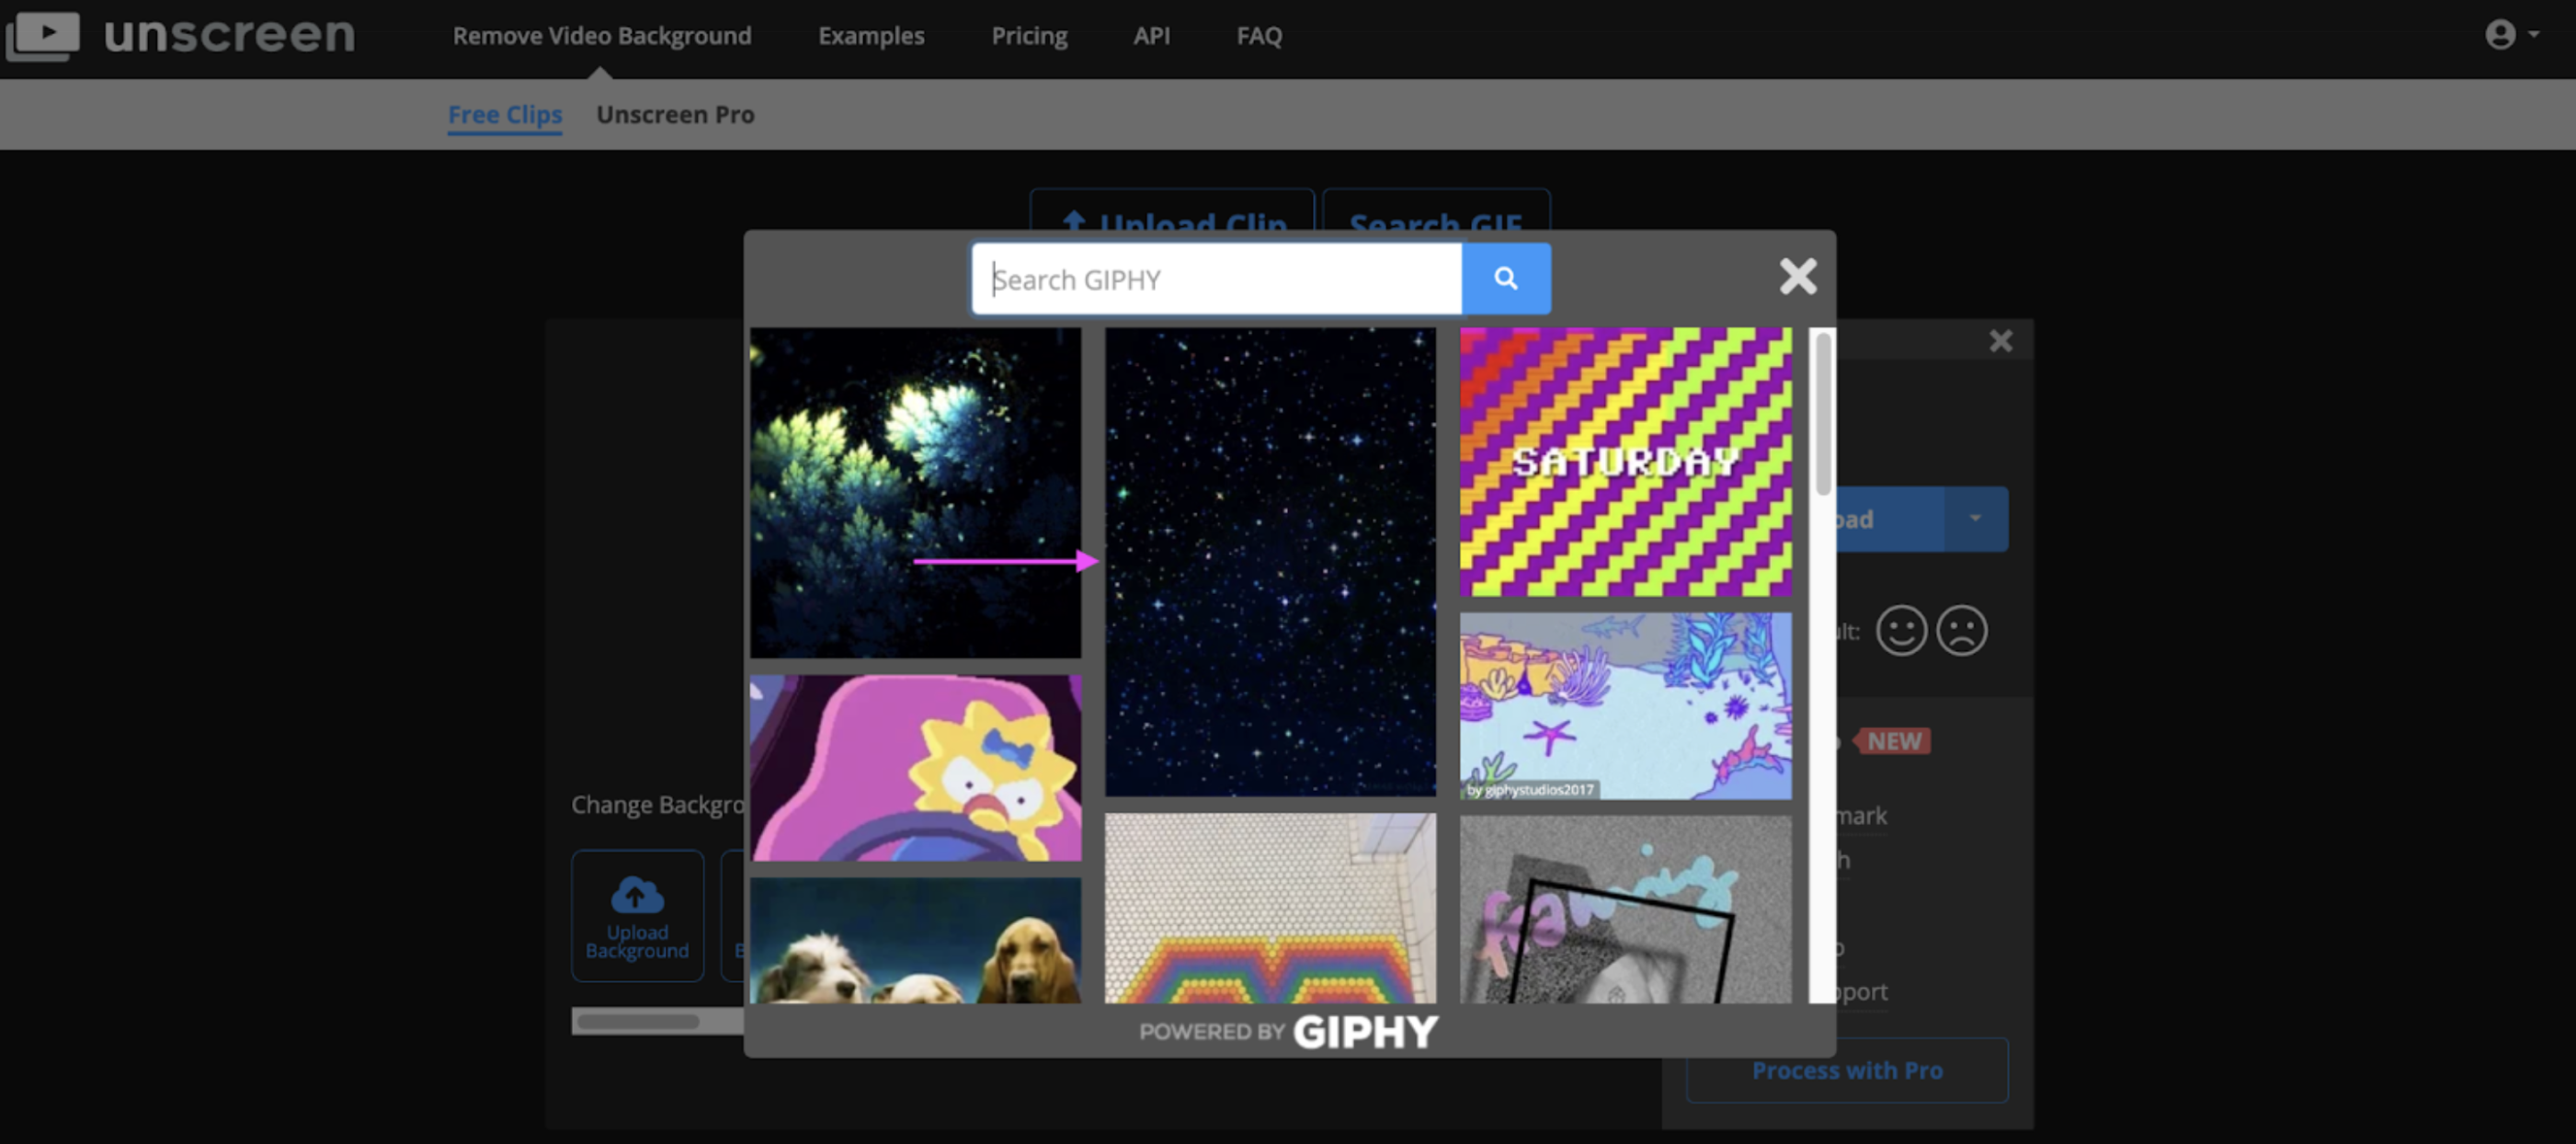Open the API page
The width and height of the screenshot is (2576, 1144).
[x=1151, y=36]
